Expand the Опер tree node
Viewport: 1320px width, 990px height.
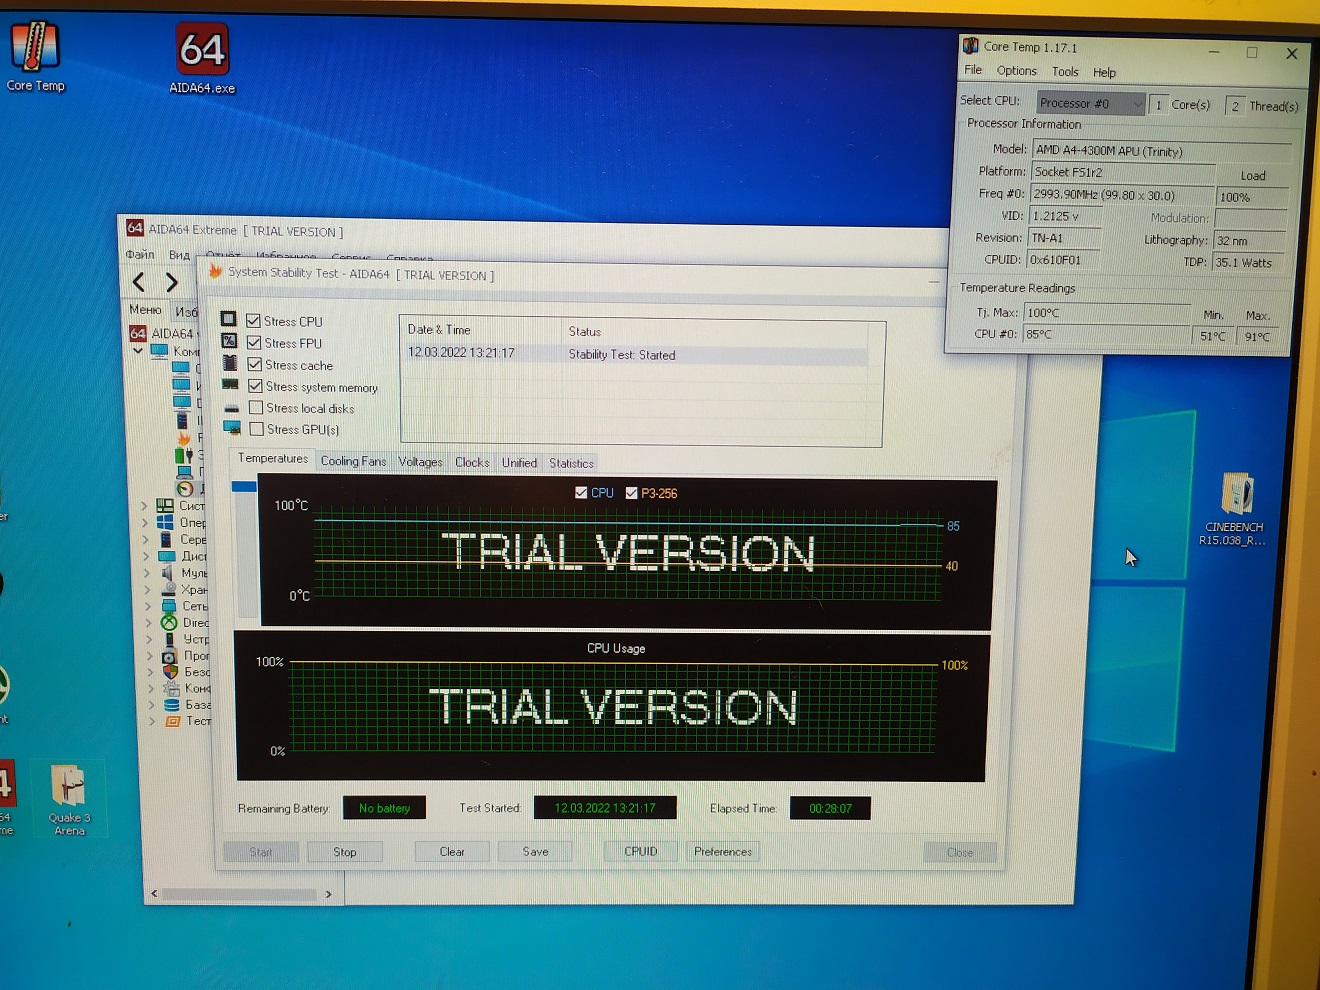tap(145, 522)
